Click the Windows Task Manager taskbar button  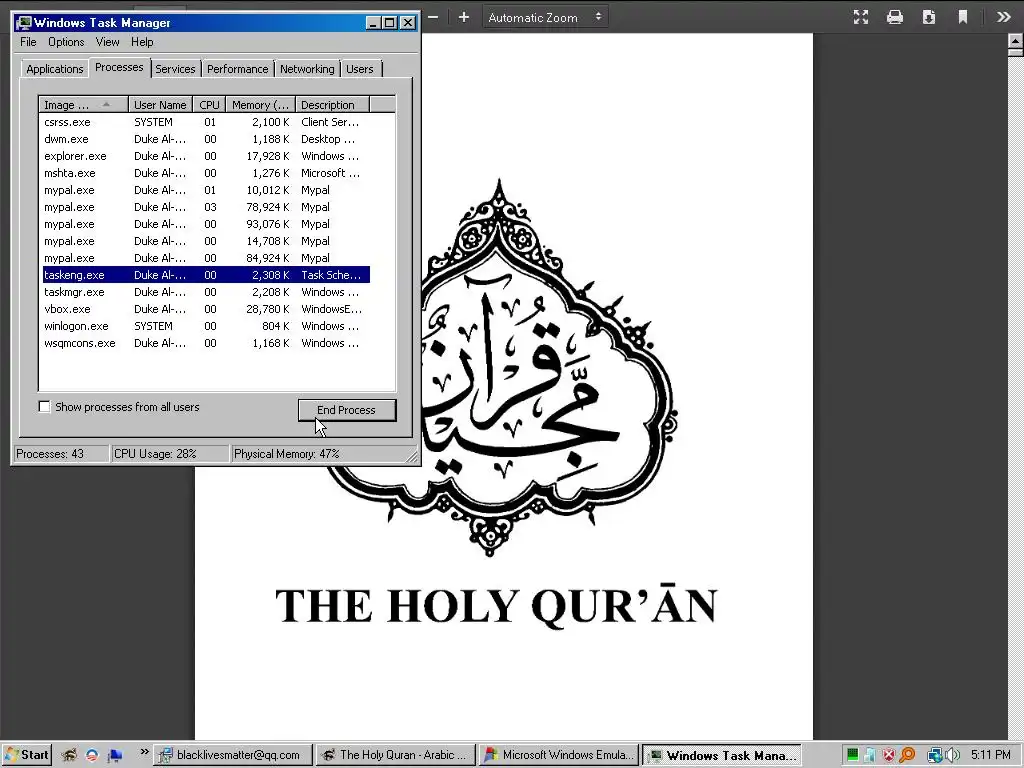point(722,755)
